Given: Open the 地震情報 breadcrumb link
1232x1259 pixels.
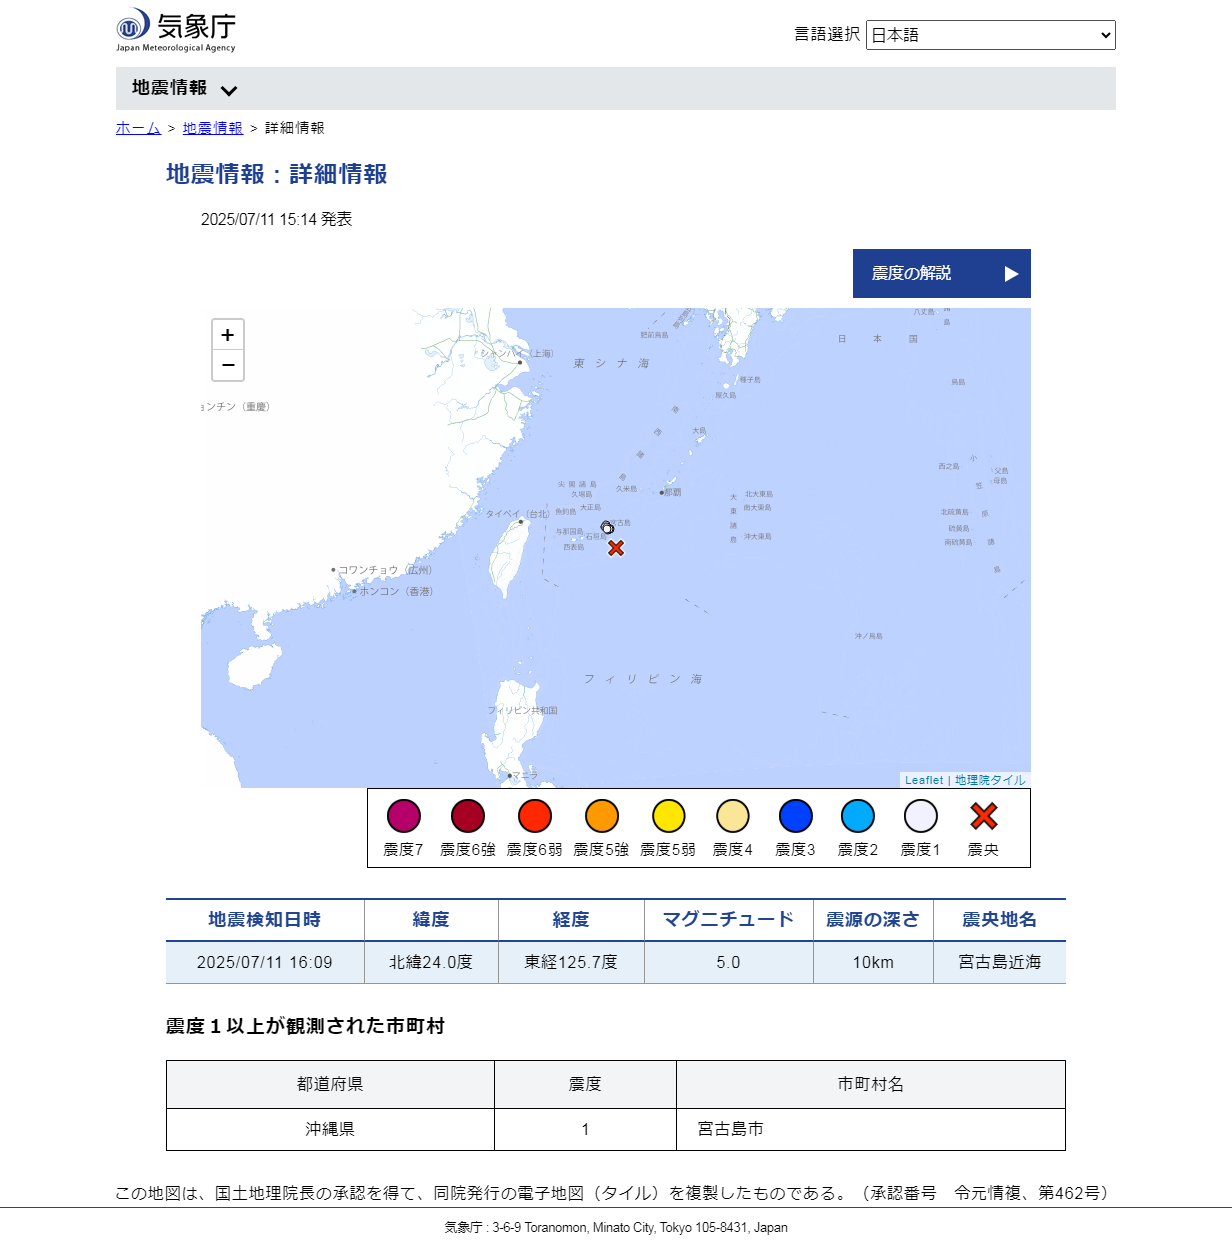Looking at the screenshot, I should (x=213, y=128).
